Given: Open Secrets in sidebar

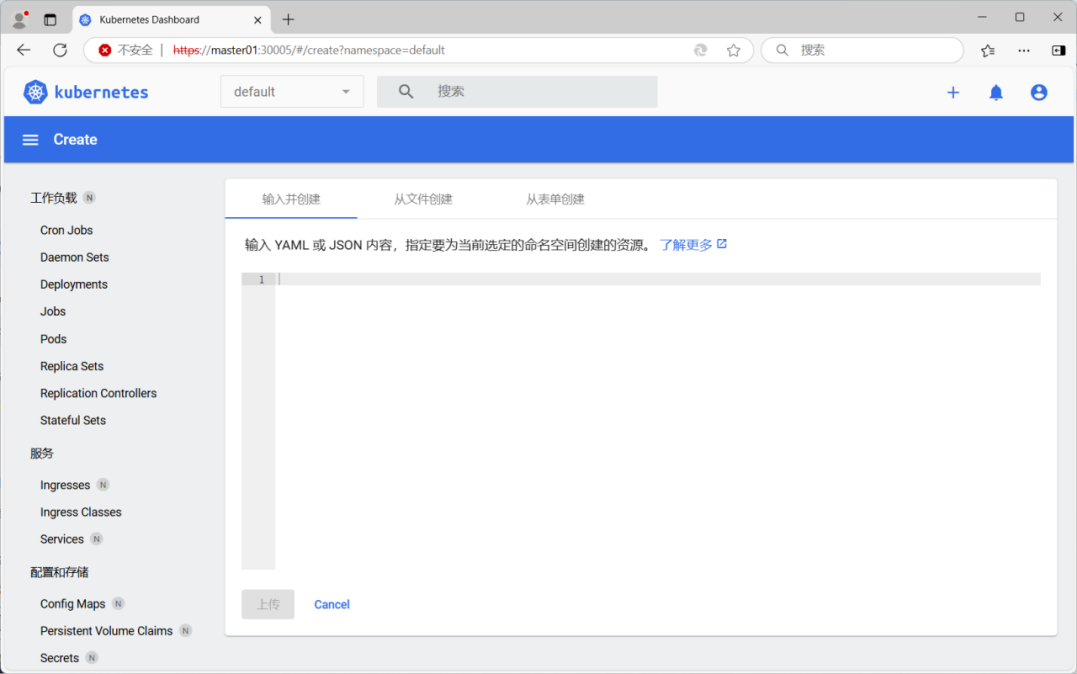Looking at the screenshot, I should point(59,658).
